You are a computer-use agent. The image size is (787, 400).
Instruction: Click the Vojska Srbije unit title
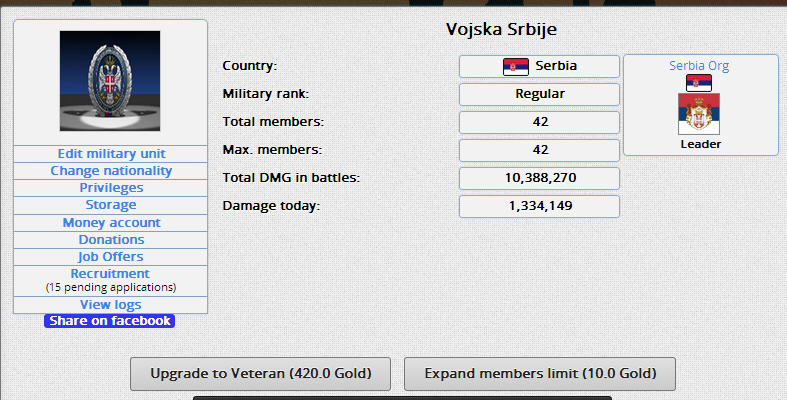pos(502,29)
